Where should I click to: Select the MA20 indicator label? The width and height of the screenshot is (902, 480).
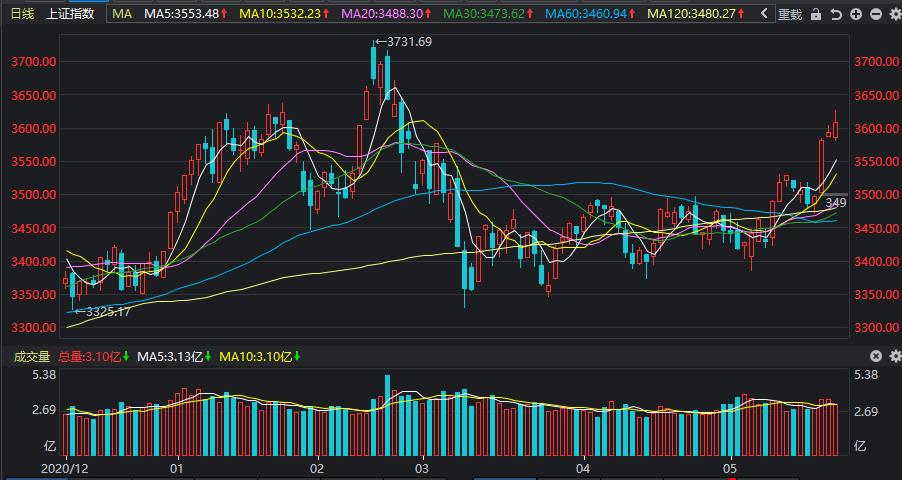pos(386,14)
